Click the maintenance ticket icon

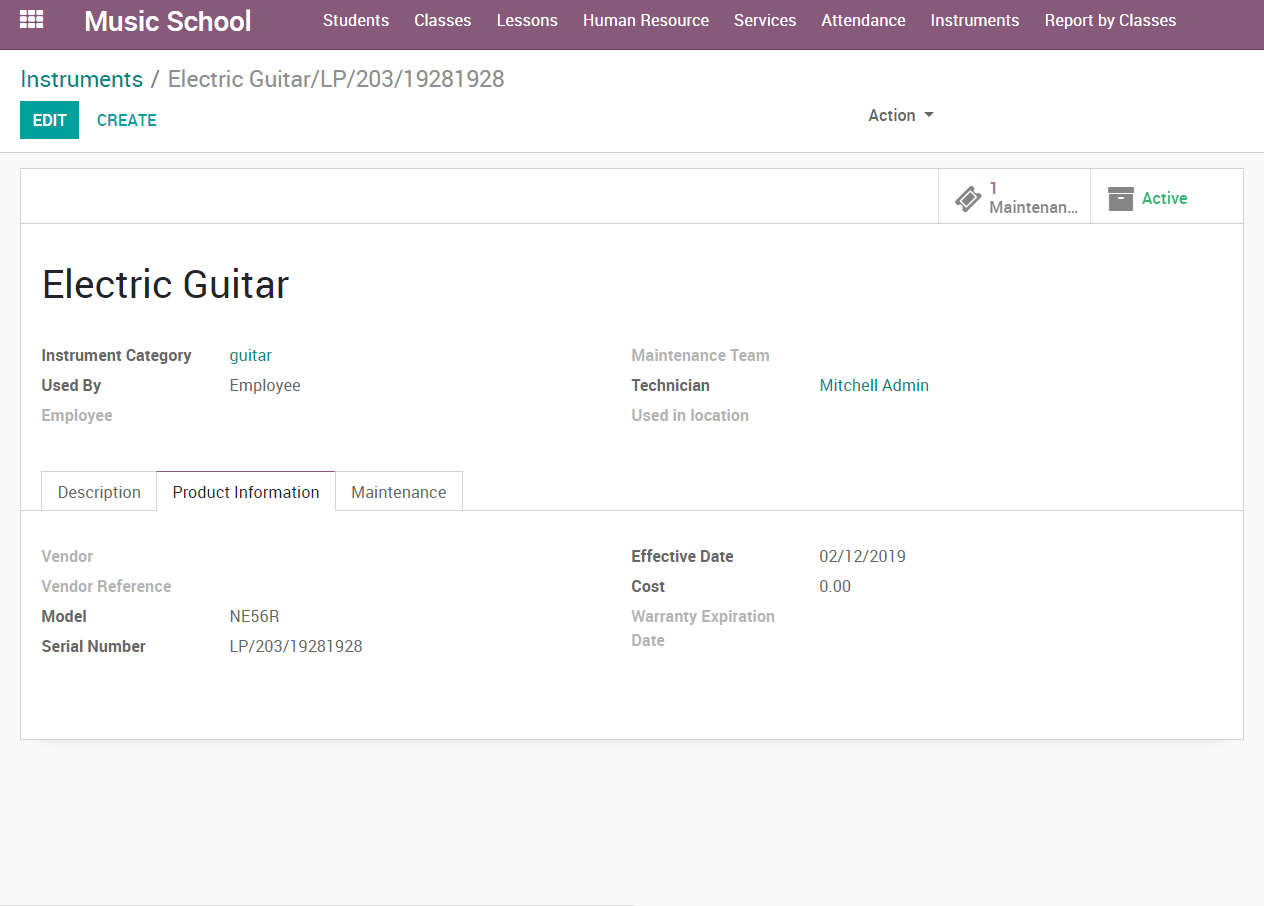click(x=967, y=198)
